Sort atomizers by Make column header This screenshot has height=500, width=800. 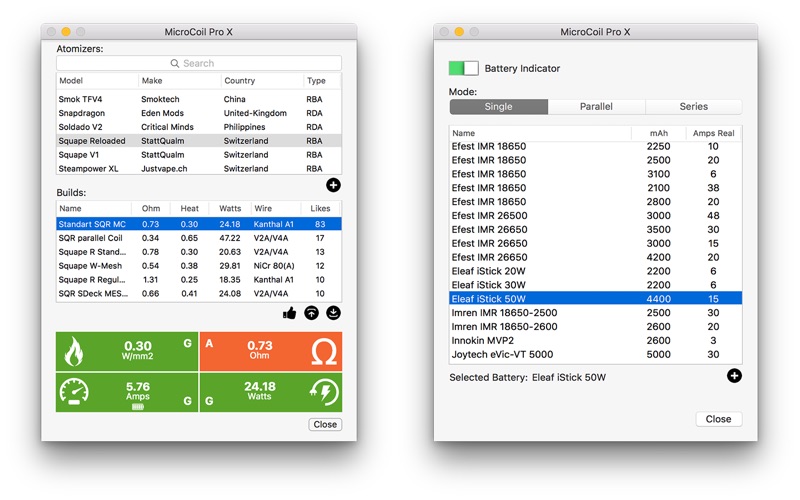[180, 81]
